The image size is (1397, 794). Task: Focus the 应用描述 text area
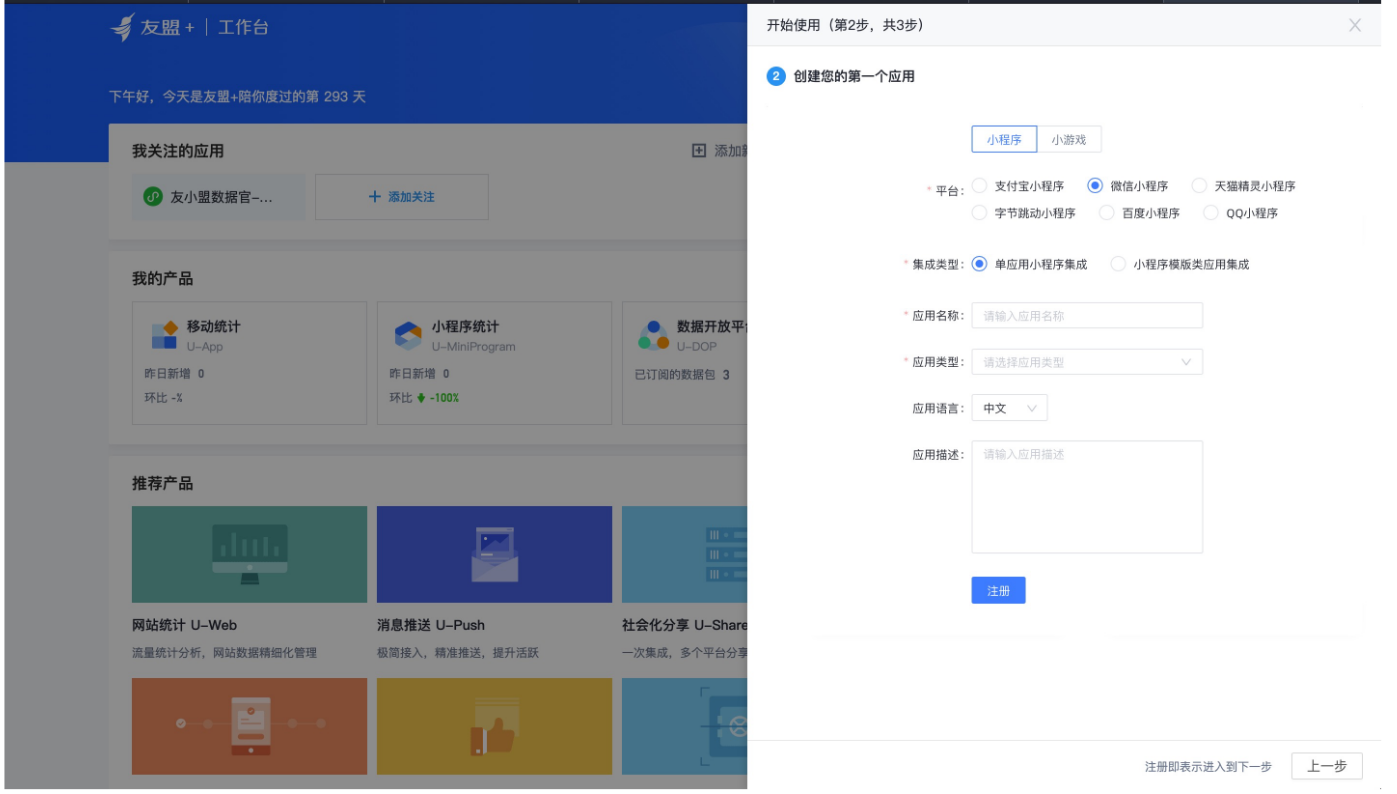pyautogui.click(x=1087, y=497)
